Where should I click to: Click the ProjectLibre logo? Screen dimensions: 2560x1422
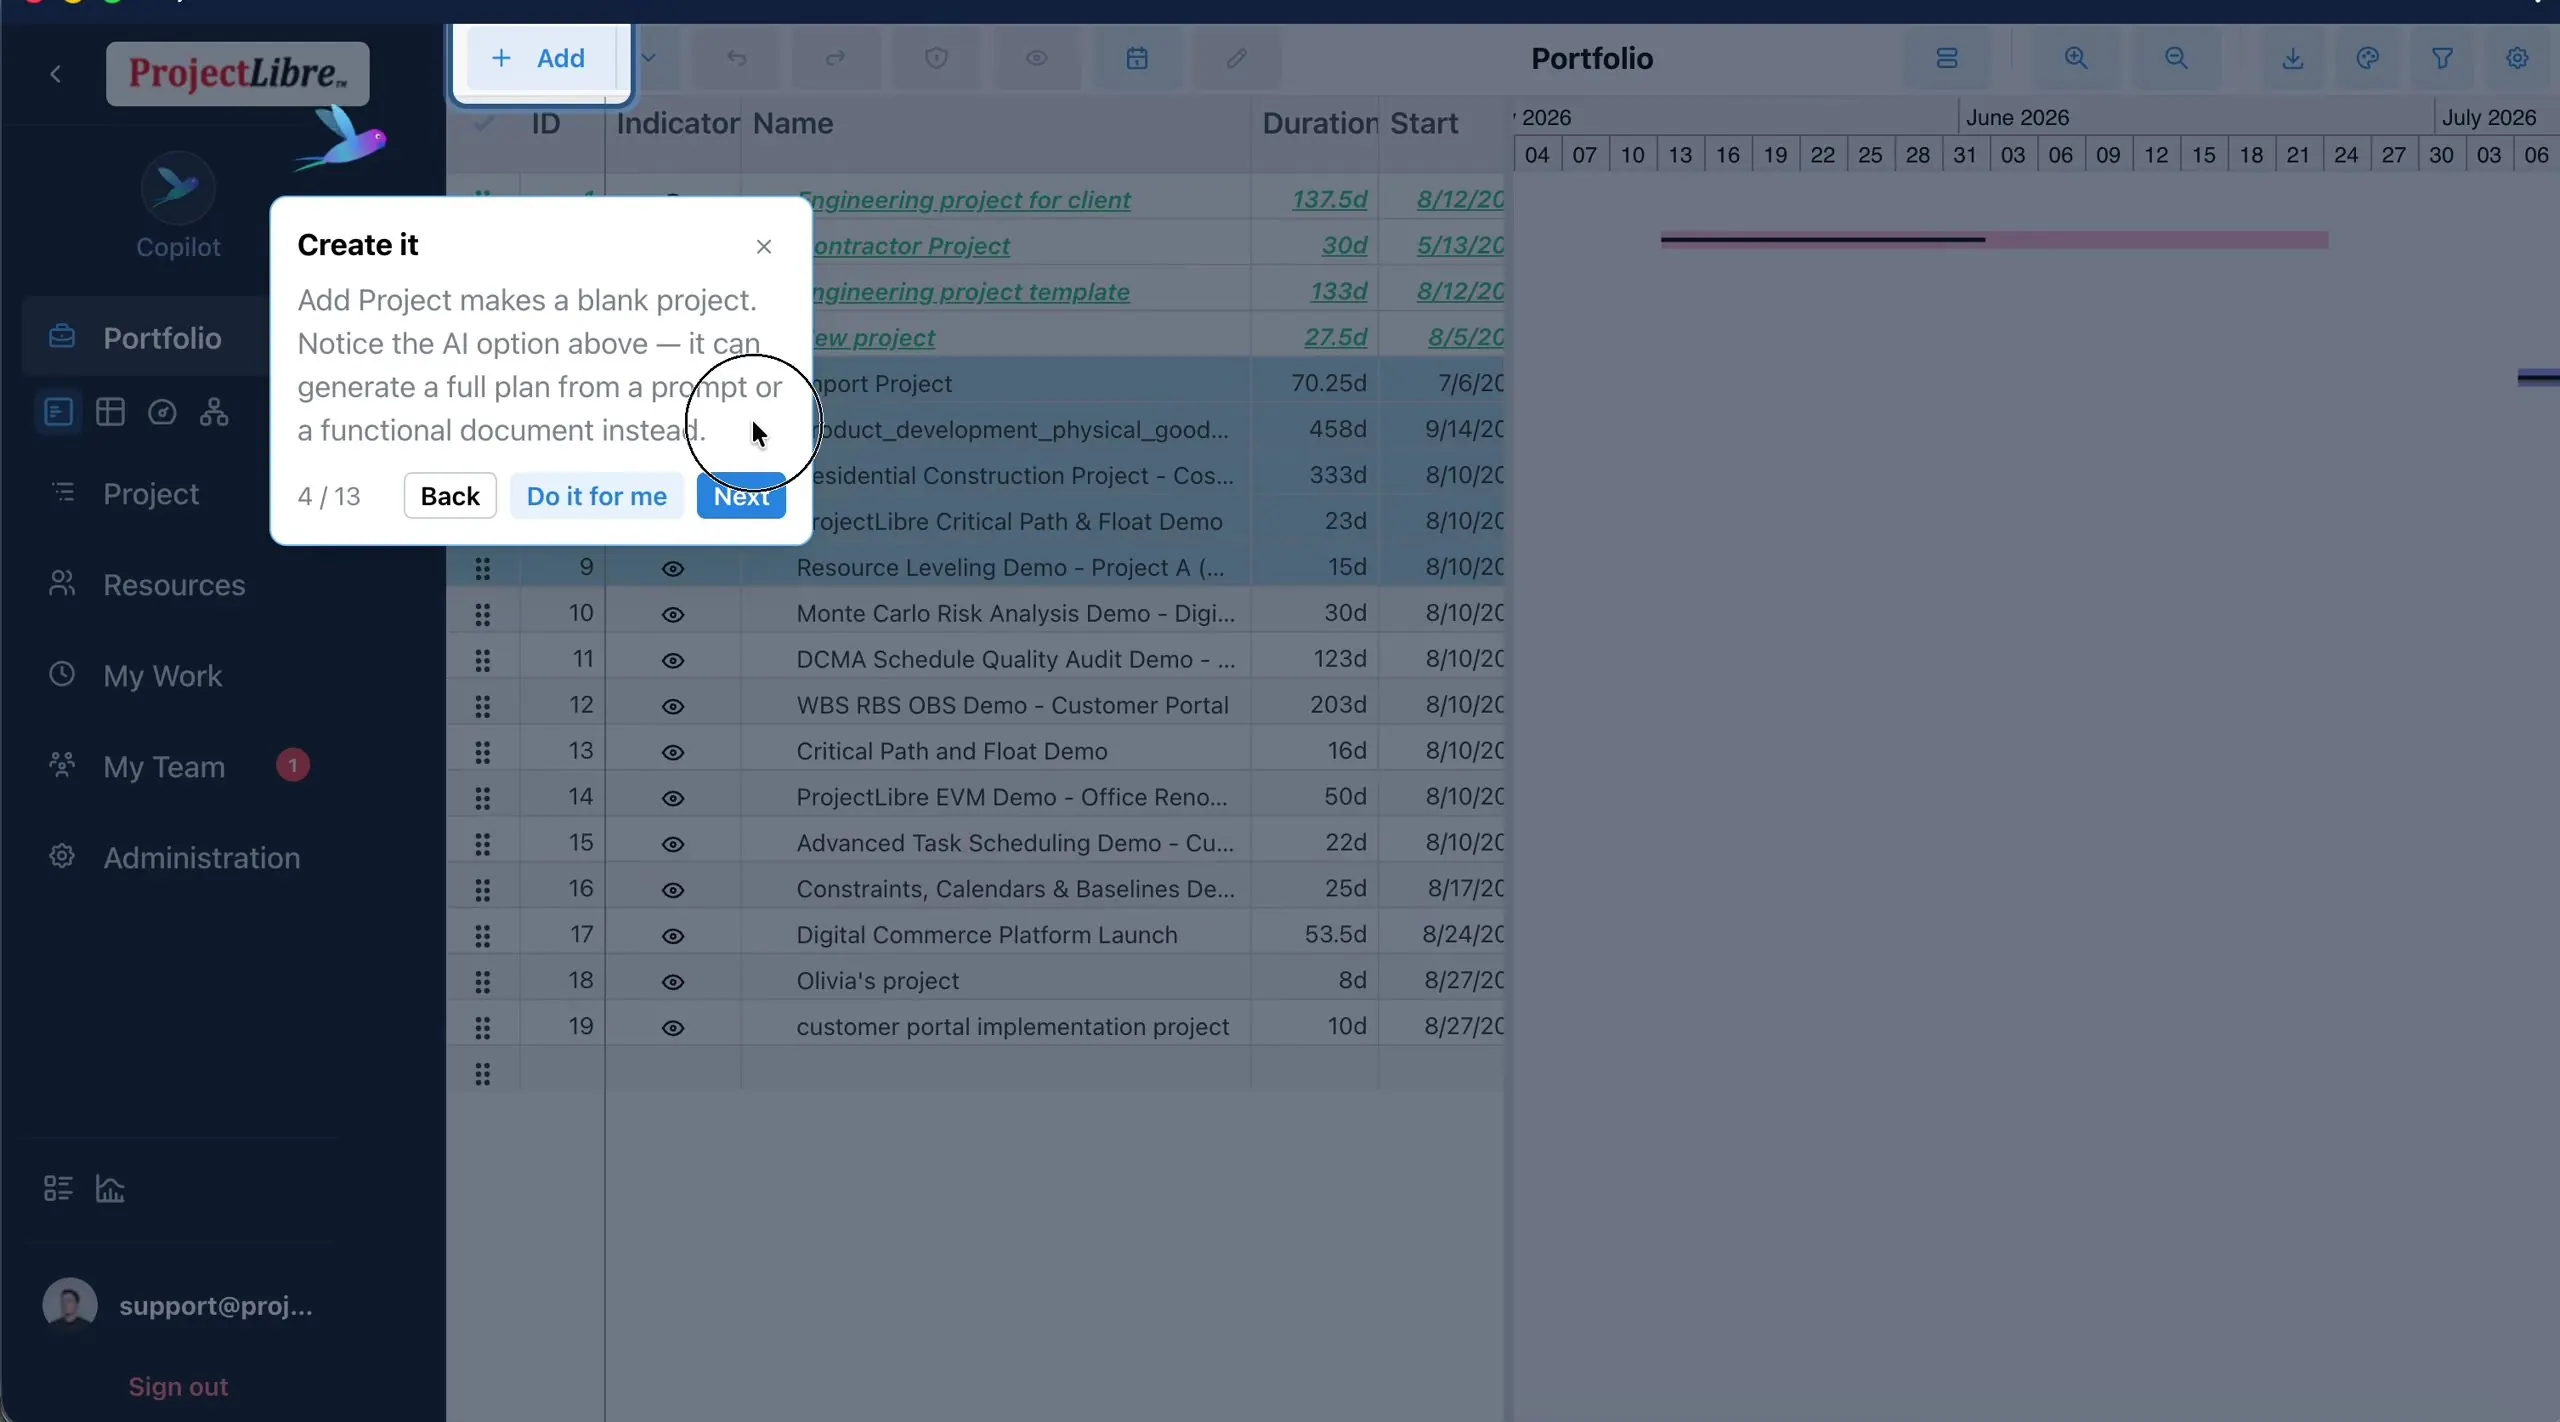[x=238, y=73]
